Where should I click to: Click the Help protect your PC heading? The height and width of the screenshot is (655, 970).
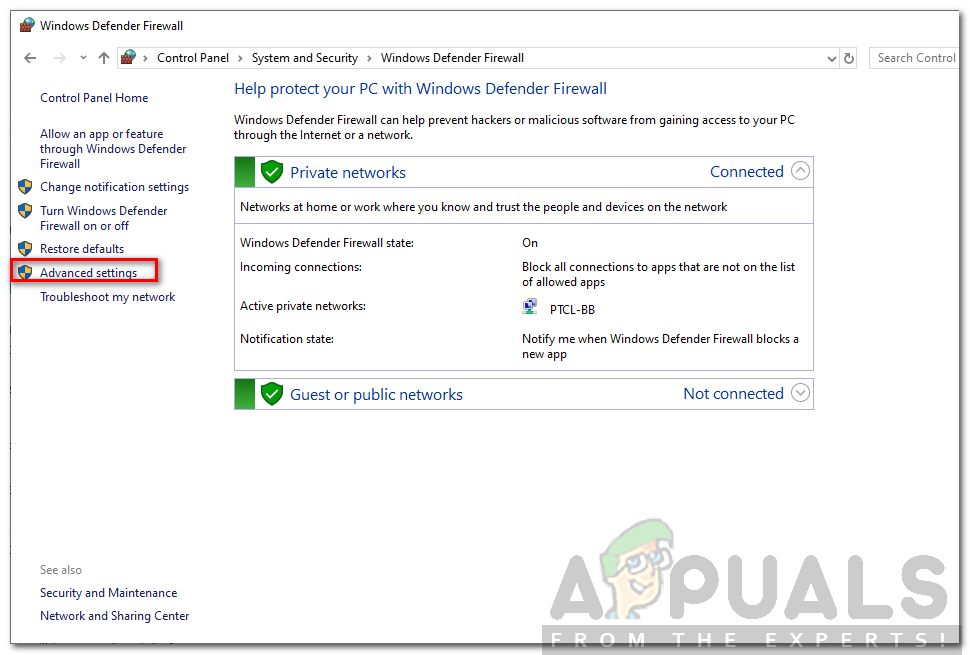(420, 88)
